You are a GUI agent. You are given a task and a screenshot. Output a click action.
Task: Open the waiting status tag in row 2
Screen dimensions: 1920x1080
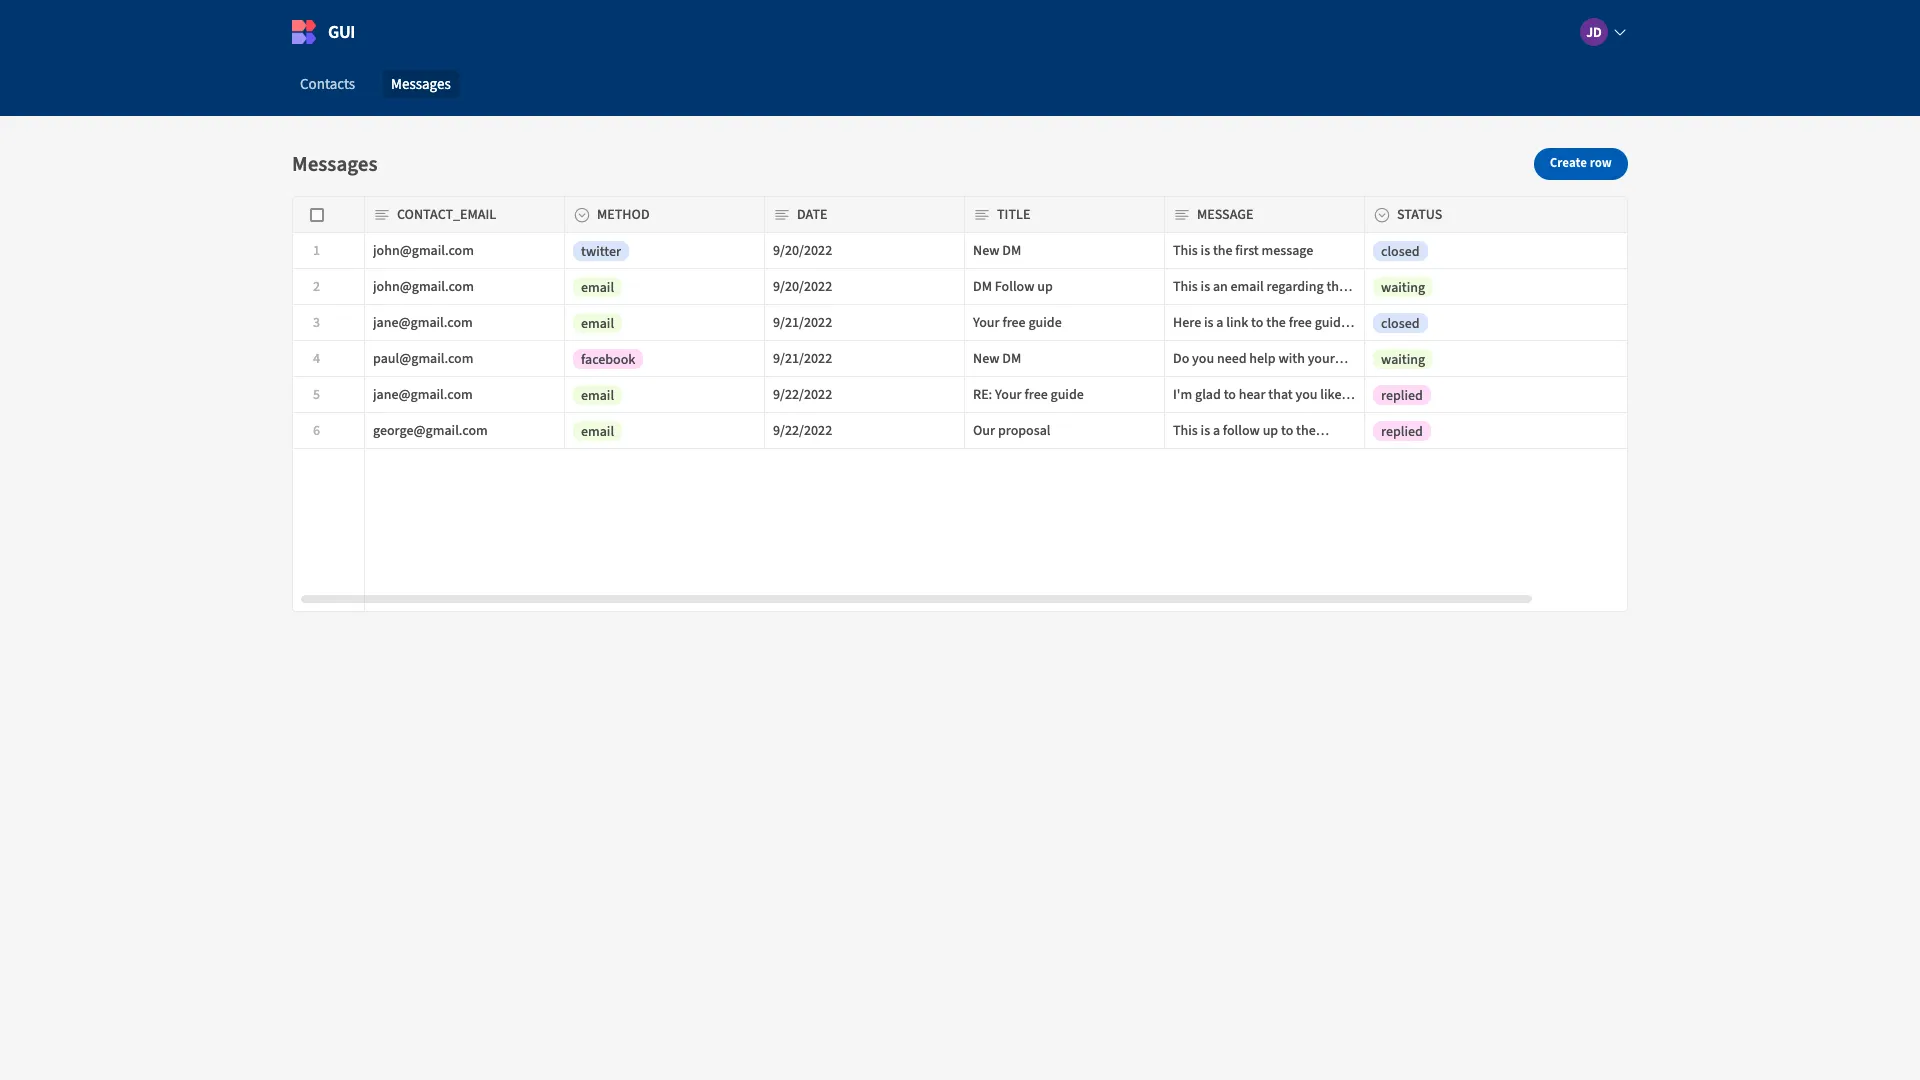pos(1402,287)
